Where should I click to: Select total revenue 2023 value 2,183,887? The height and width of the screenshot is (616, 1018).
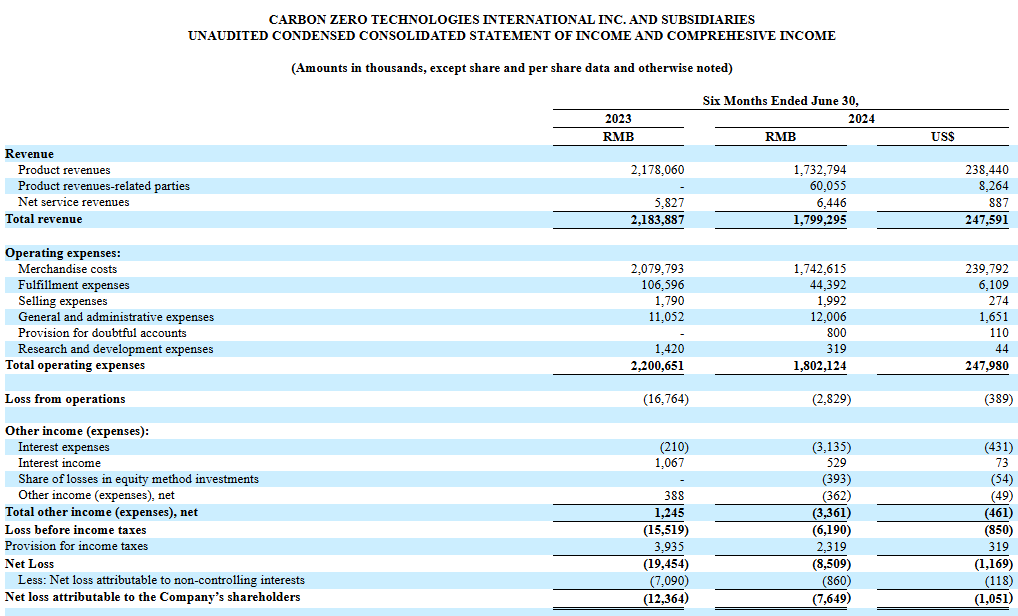(657, 220)
